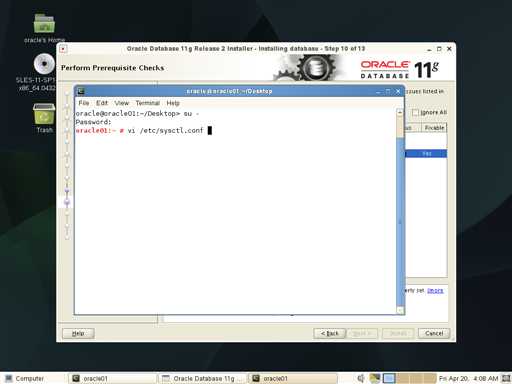Select the first workspace in the switcher
Screen dimensions: 512x384
(x=389, y=378)
